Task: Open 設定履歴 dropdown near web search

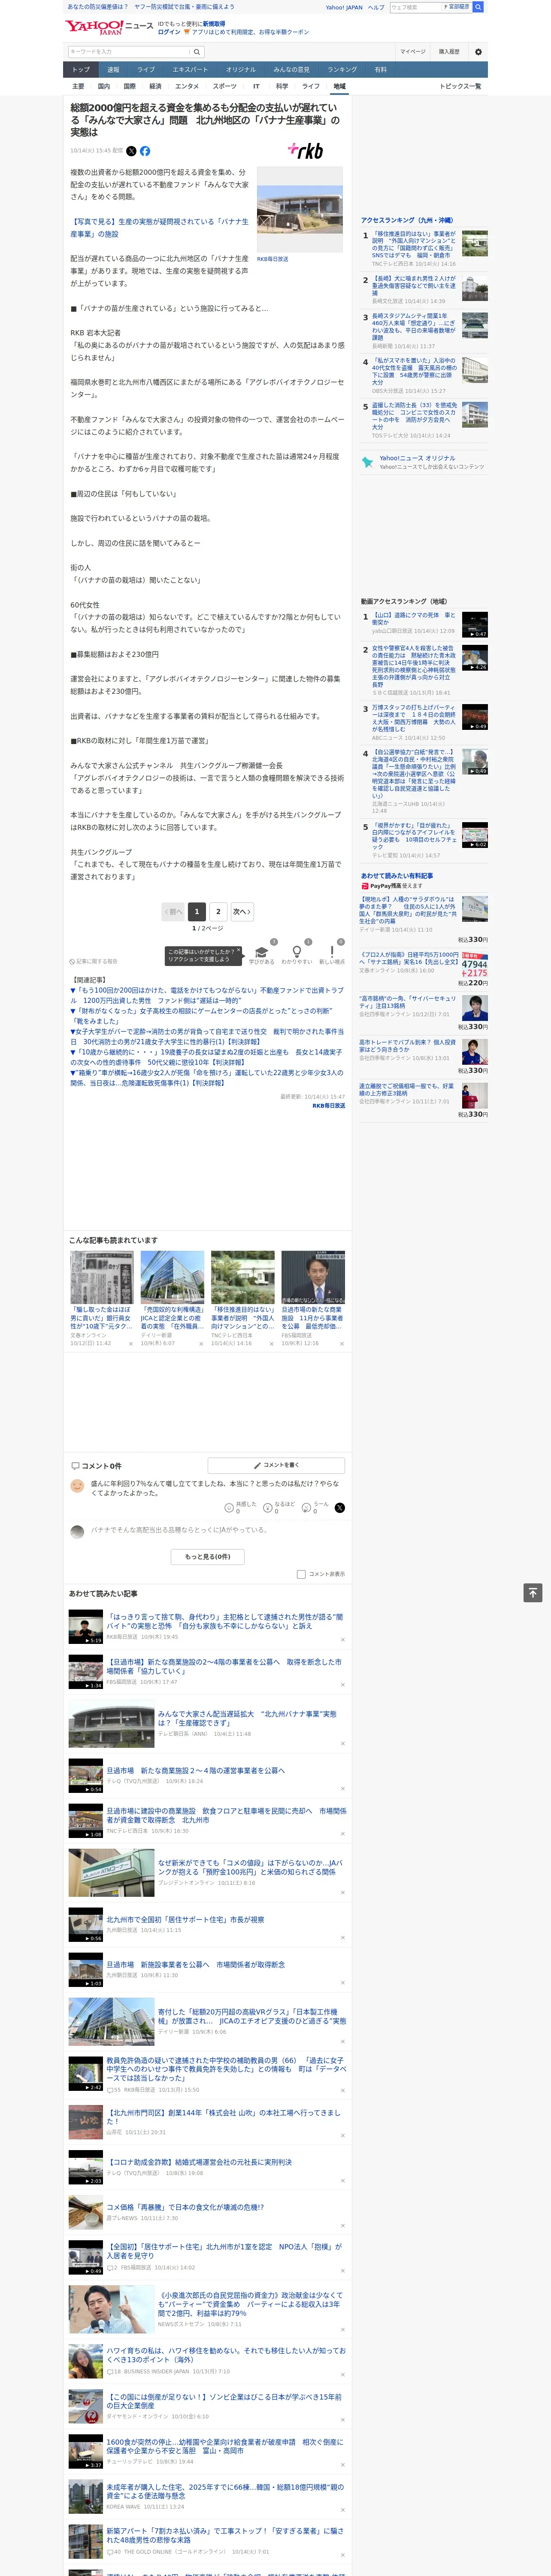Action: (x=458, y=7)
